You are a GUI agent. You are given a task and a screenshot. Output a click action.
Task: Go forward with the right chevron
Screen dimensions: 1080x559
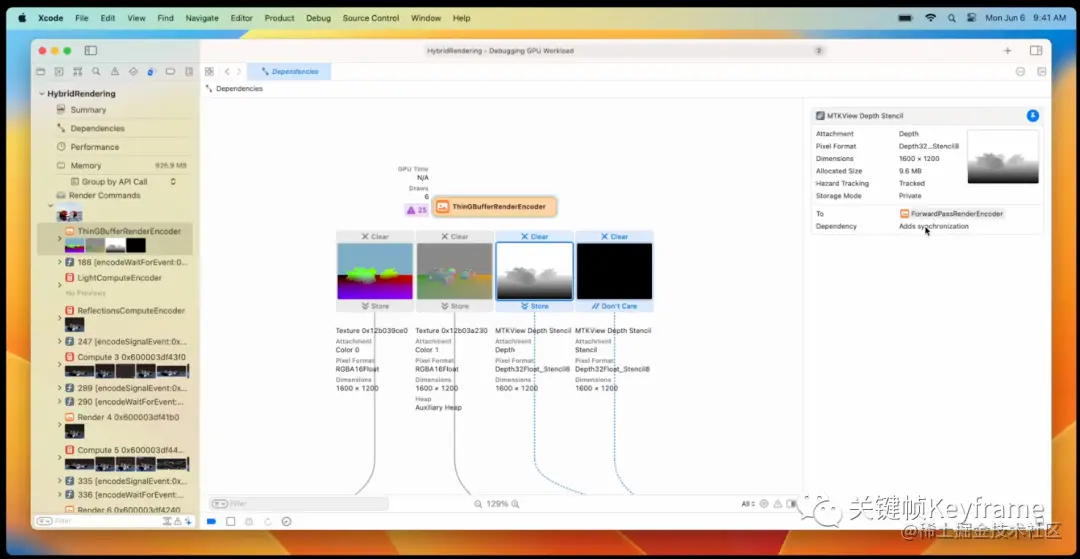[240, 72]
